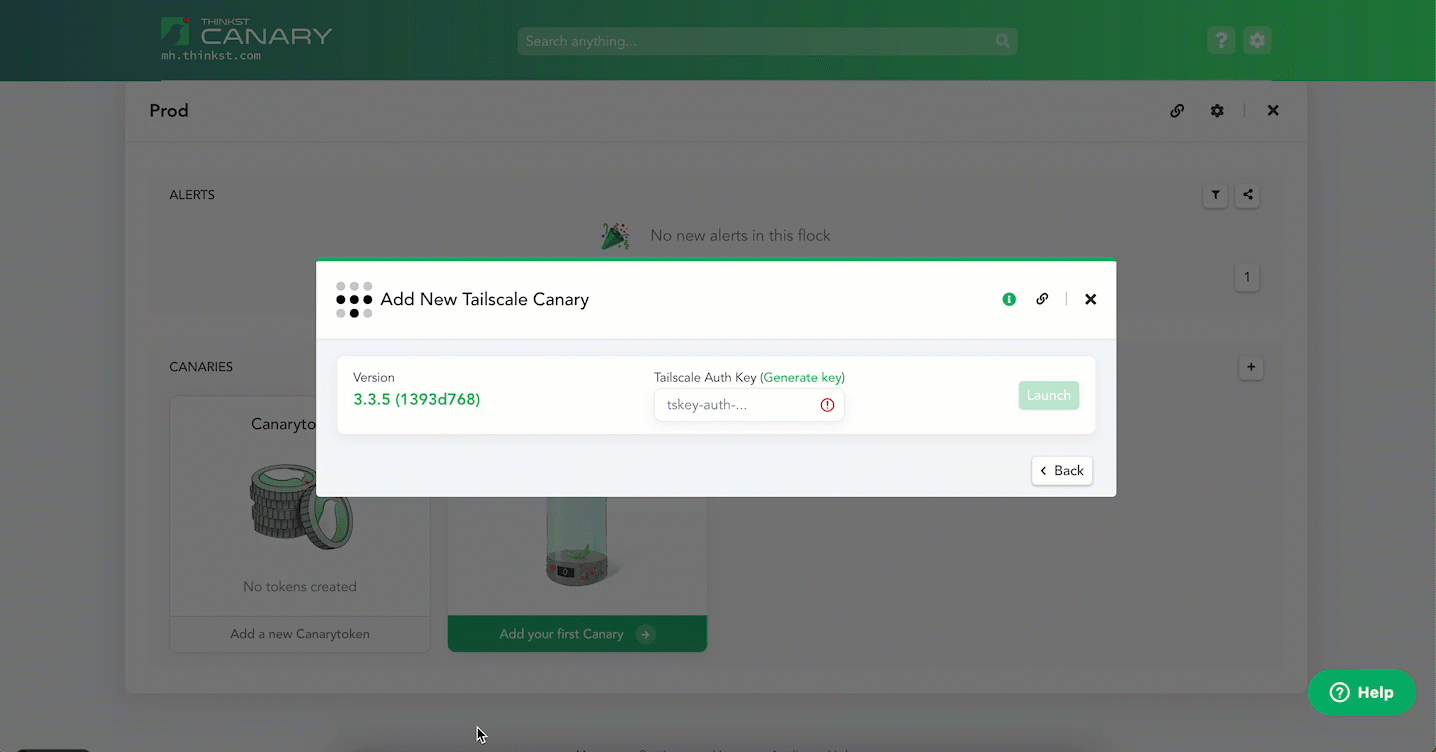Click the Tailscale dots logo icon
The height and width of the screenshot is (752, 1436).
pyautogui.click(x=354, y=300)
